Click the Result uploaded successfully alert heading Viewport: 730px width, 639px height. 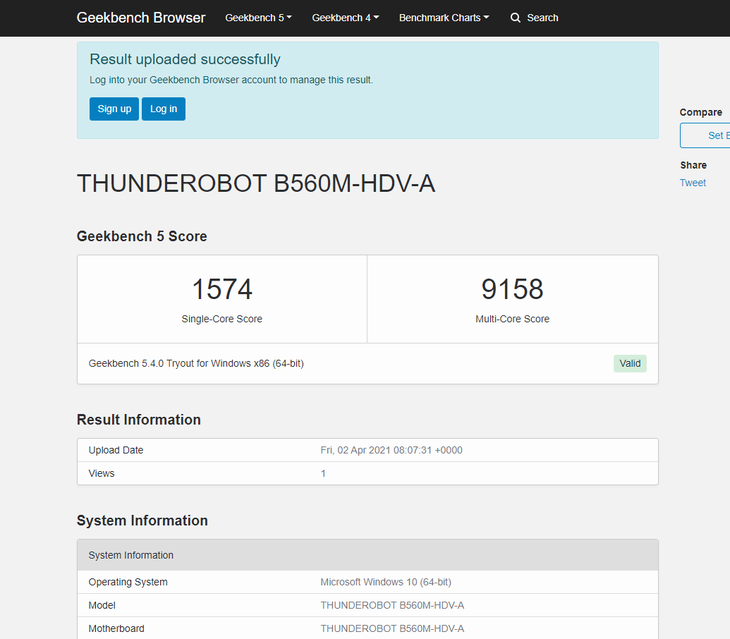(x=185, y=60)
